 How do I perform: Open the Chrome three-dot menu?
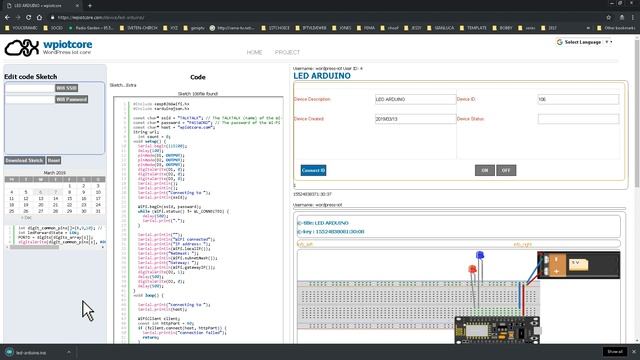click(x=633, y=18)
